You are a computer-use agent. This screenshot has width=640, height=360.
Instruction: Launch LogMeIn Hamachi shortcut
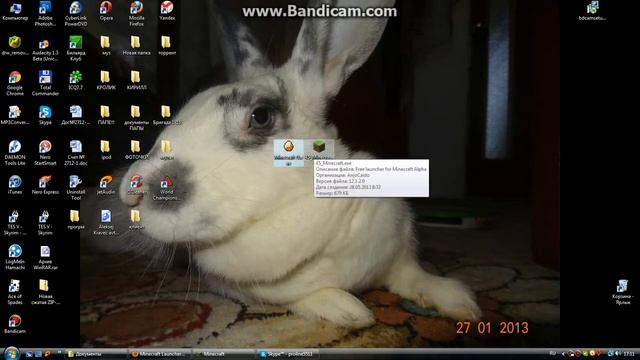(15, 257)
